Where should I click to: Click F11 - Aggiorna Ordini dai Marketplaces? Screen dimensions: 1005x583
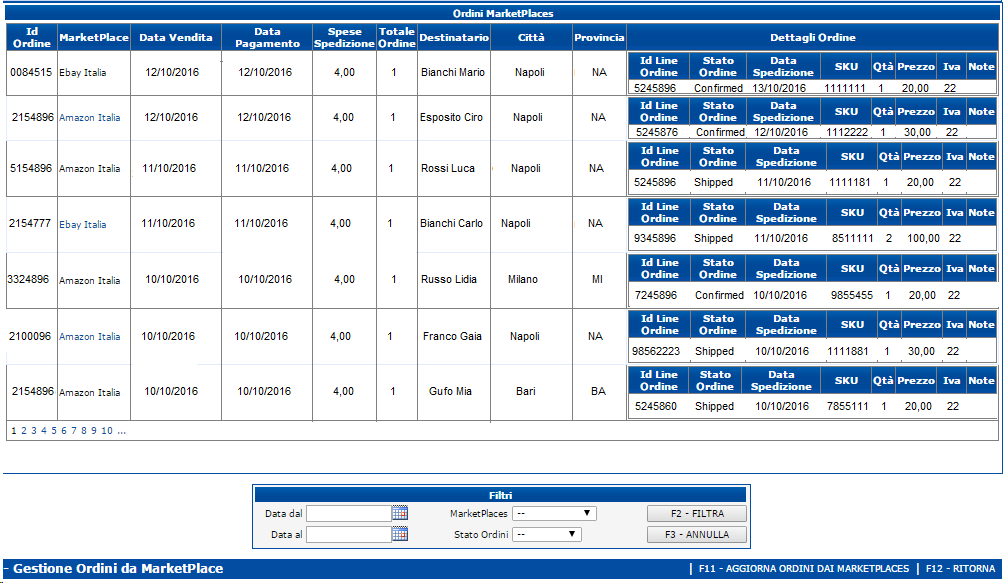(x=804, y=568)
